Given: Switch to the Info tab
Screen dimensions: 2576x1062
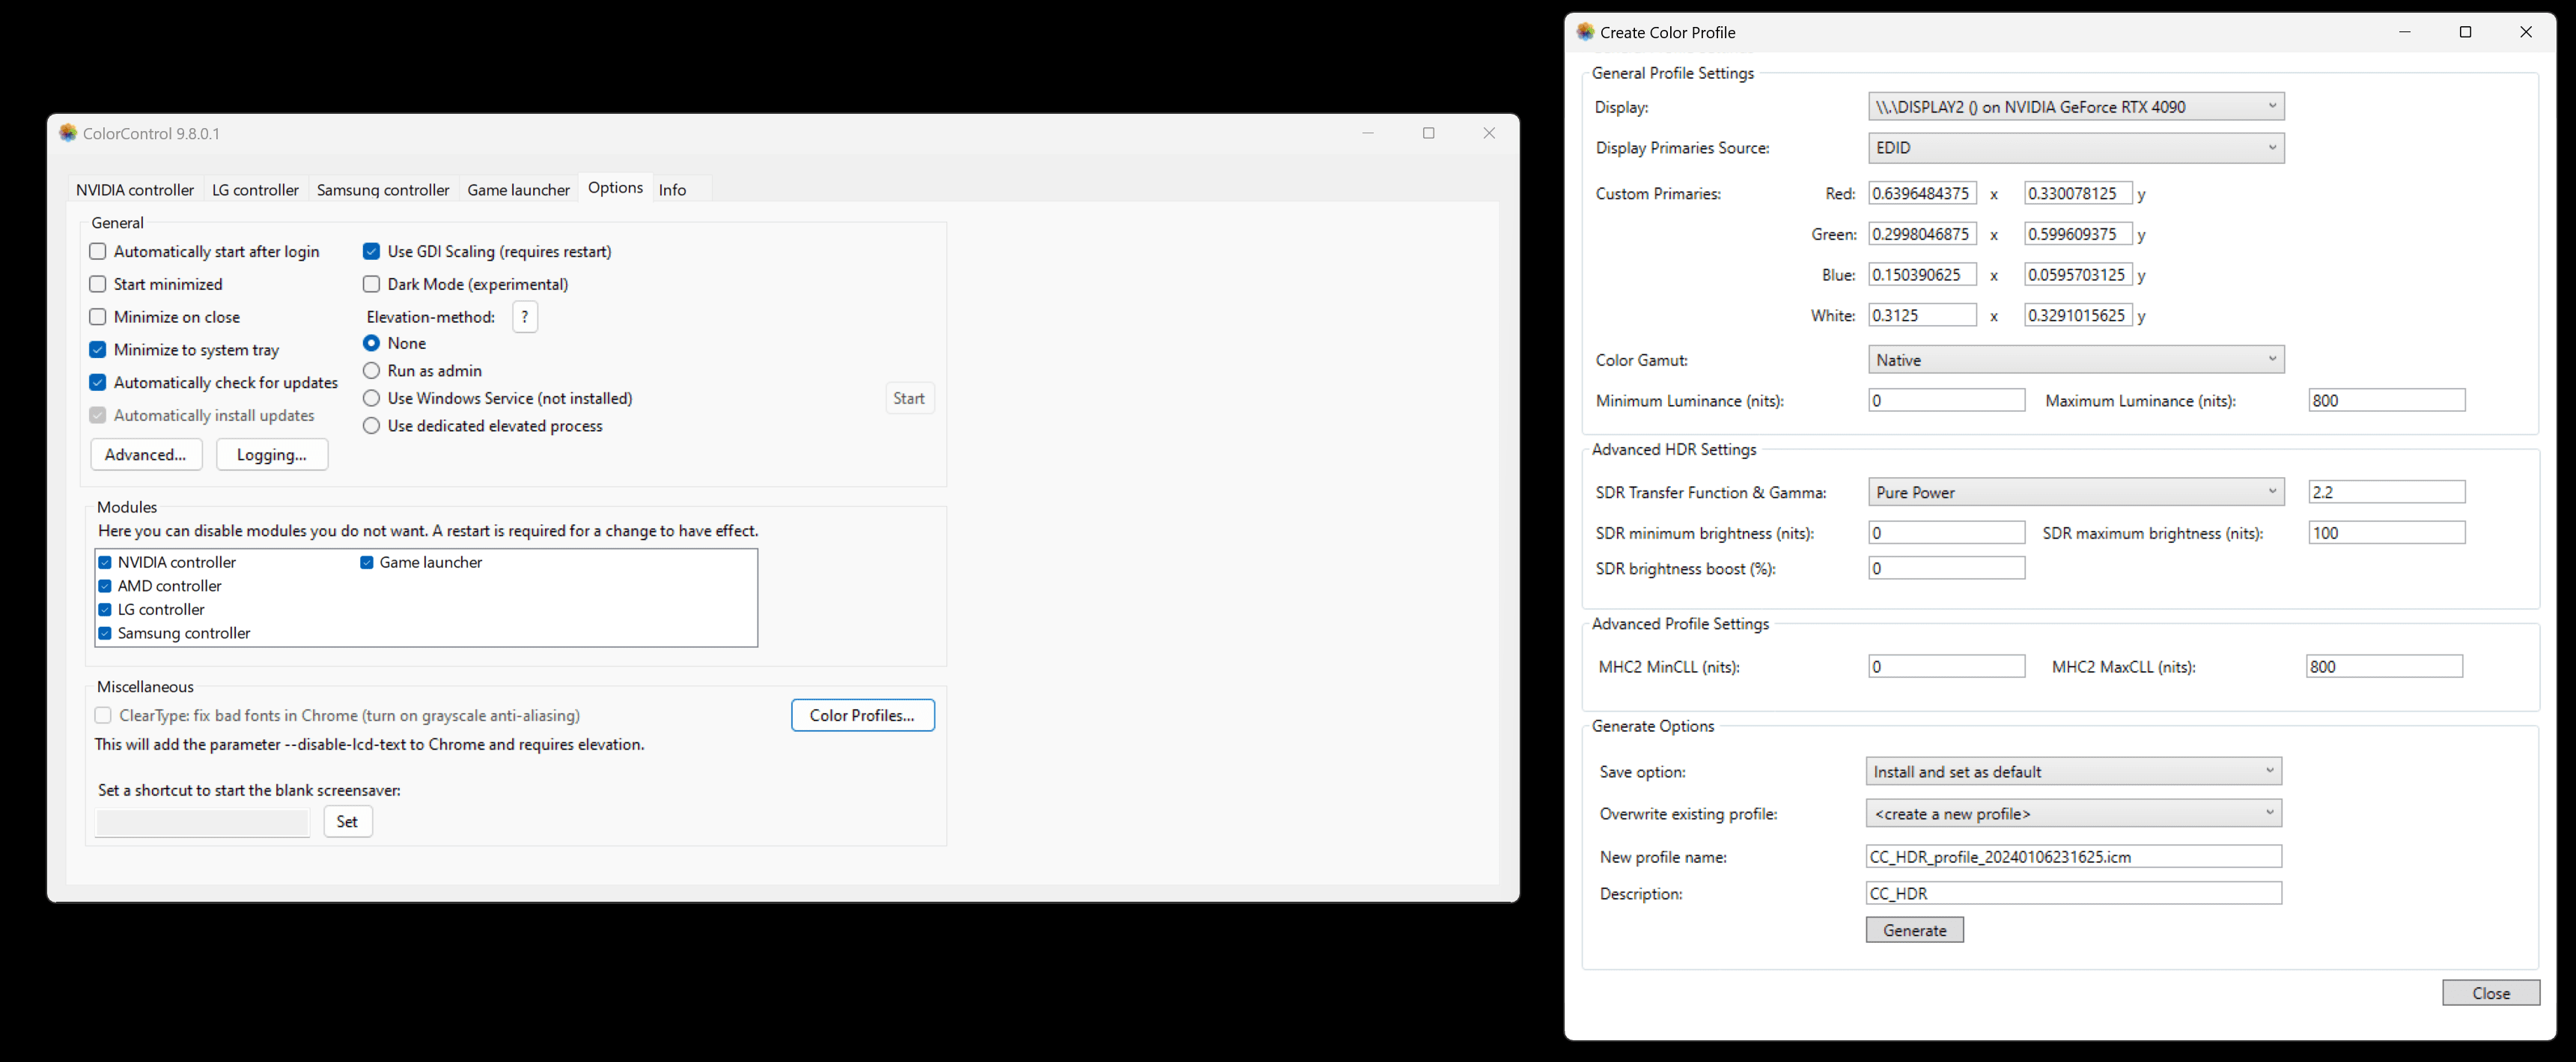Looking at the screenshot, I should pos(673,190).
